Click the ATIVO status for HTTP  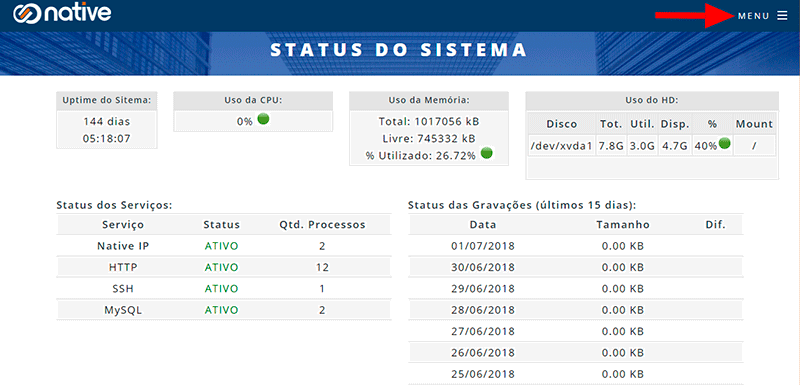coord(221,267)
